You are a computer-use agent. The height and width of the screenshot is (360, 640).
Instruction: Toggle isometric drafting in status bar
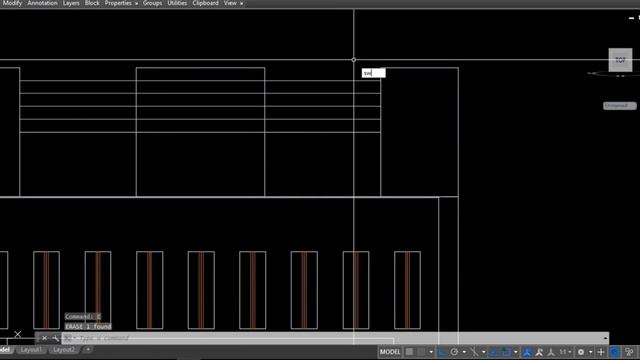(474, 351)
